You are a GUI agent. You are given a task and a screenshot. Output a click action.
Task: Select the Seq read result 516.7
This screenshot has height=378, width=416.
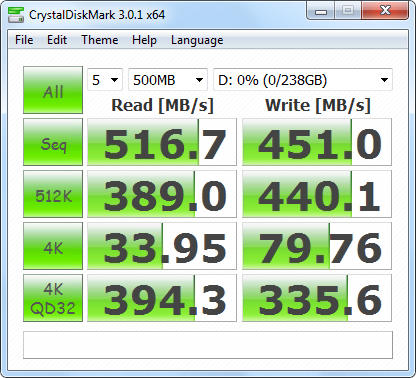click(x=162, y=142)
